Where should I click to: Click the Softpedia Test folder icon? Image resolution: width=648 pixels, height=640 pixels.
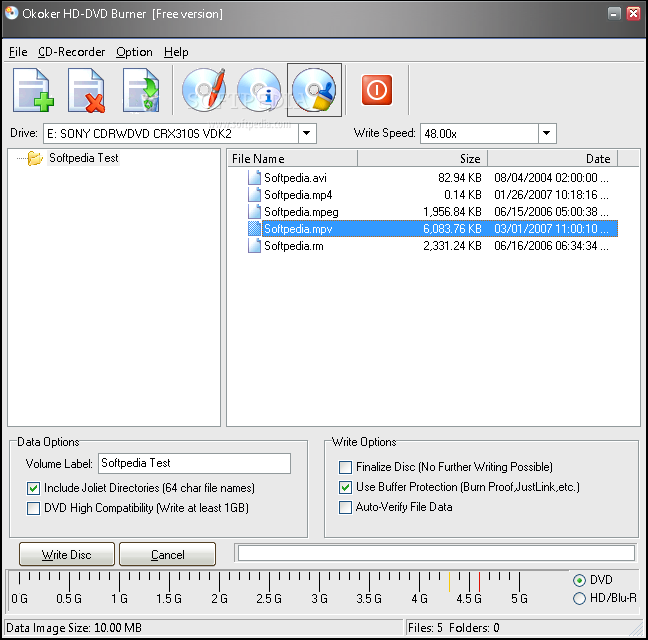point(35,158)
